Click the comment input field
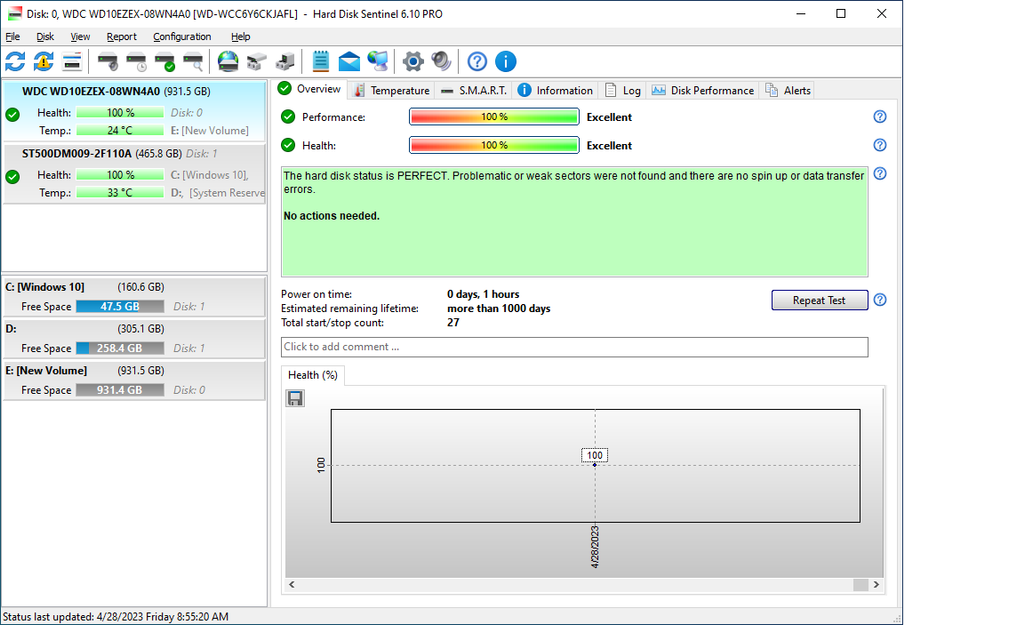 coord(575,347)
